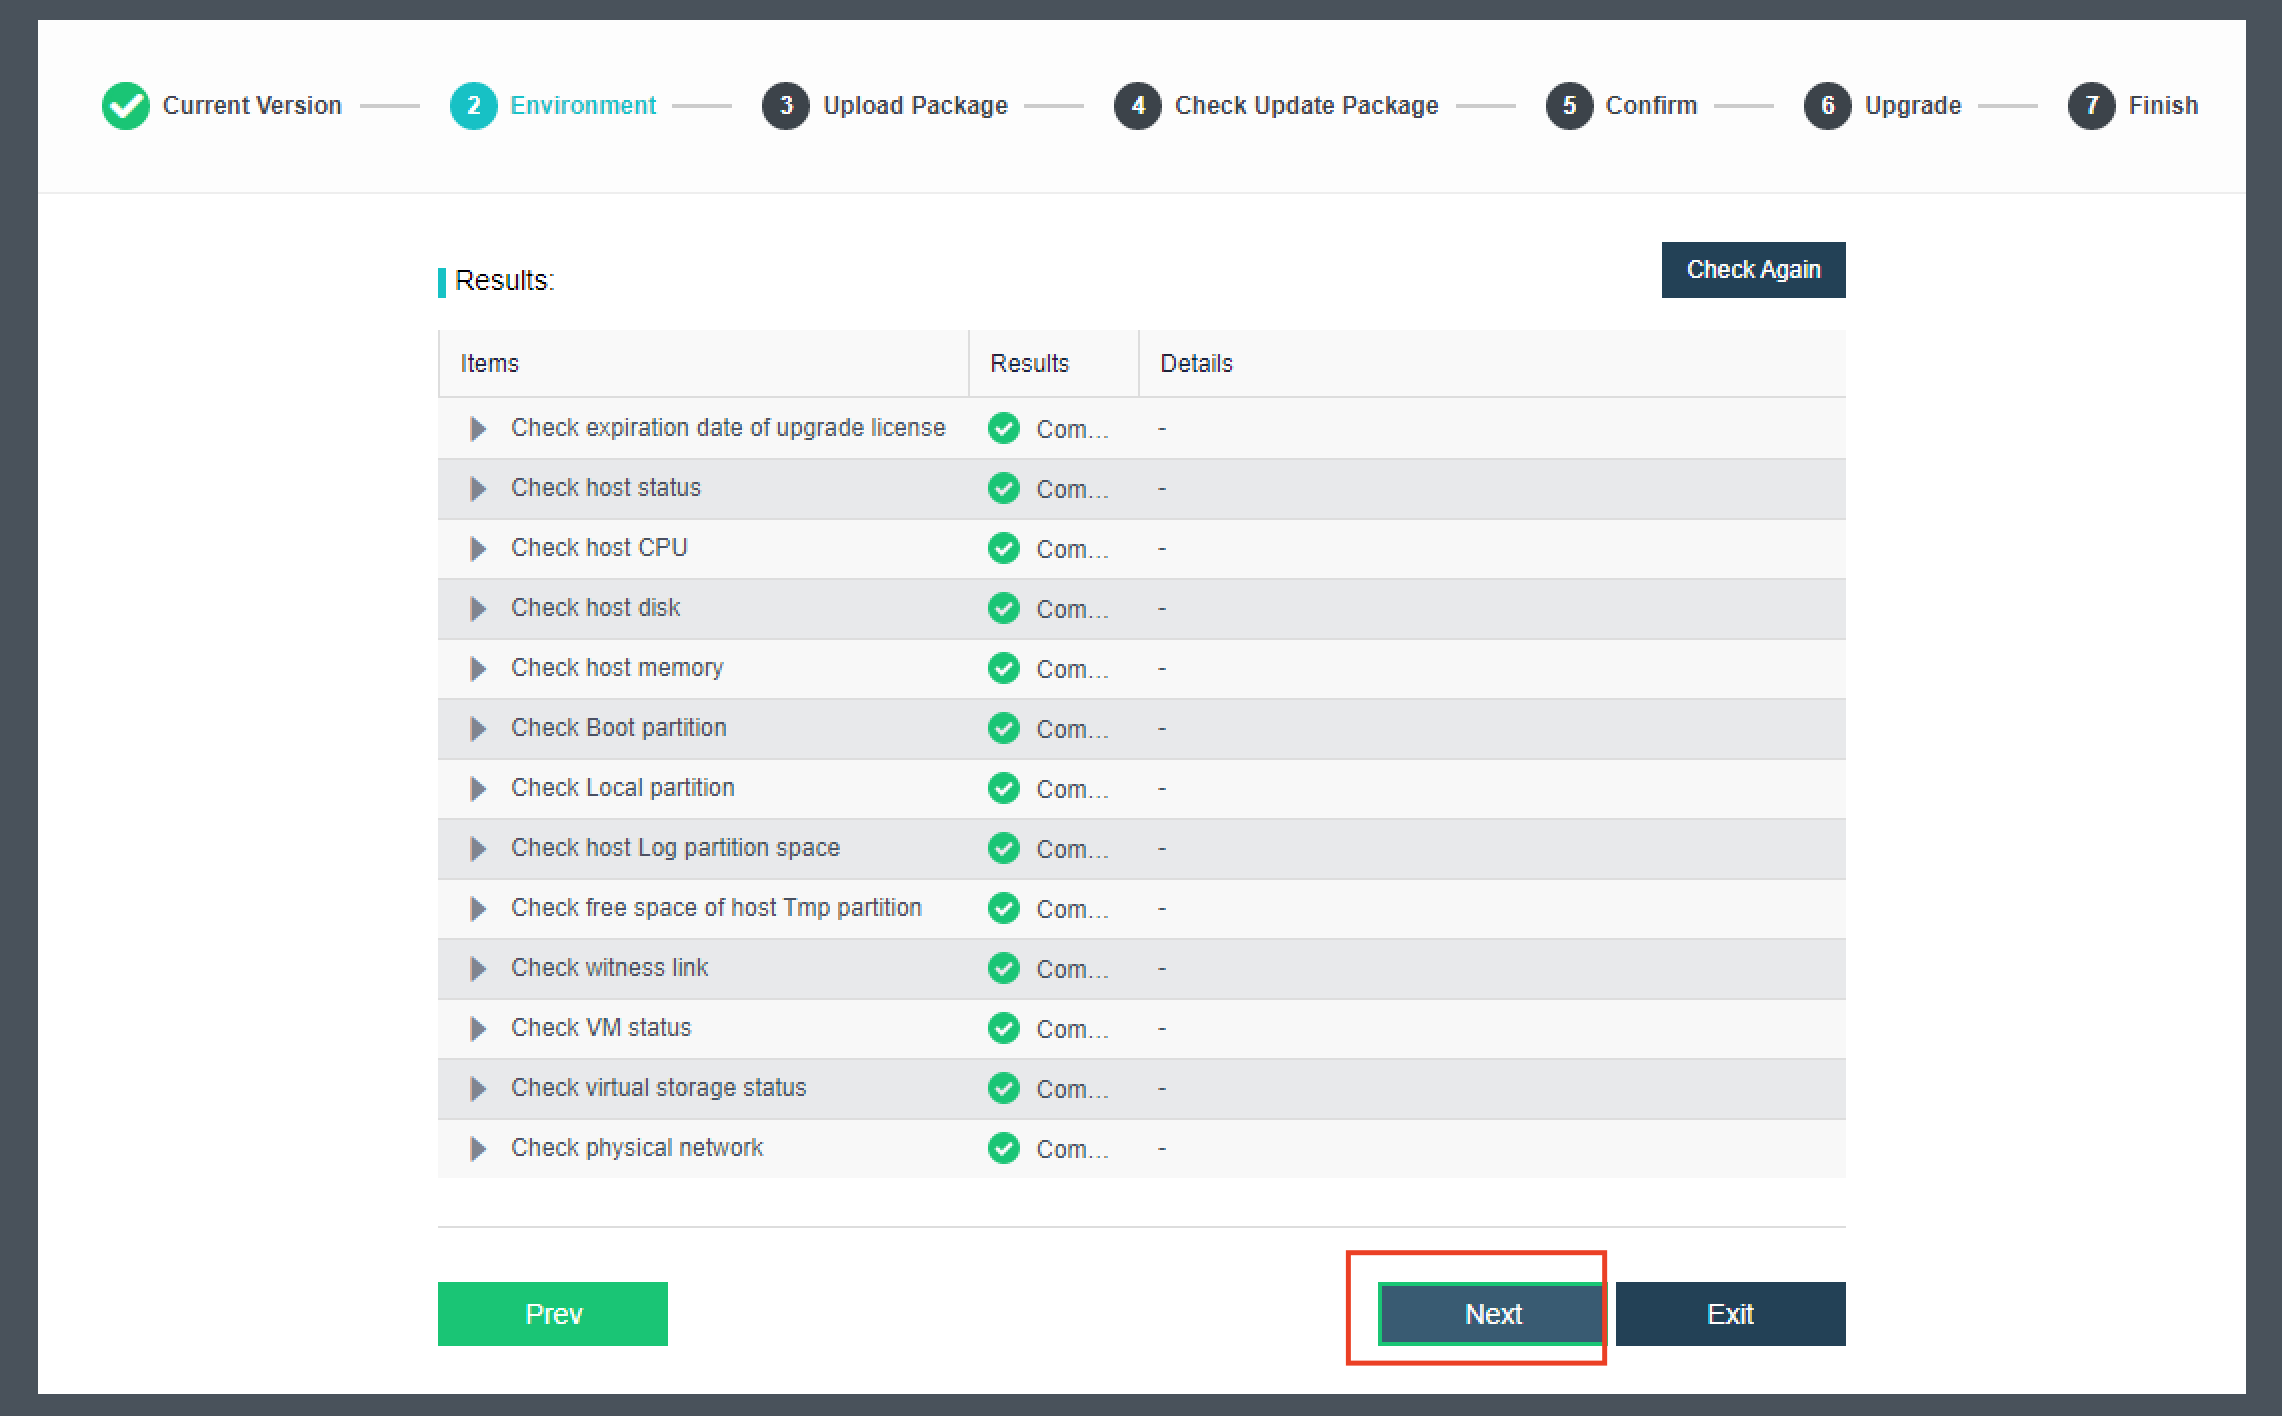Expand Check free space of host Tmp partition
This screenshot has height=1416, width=2282.
[x=478, y=909]
